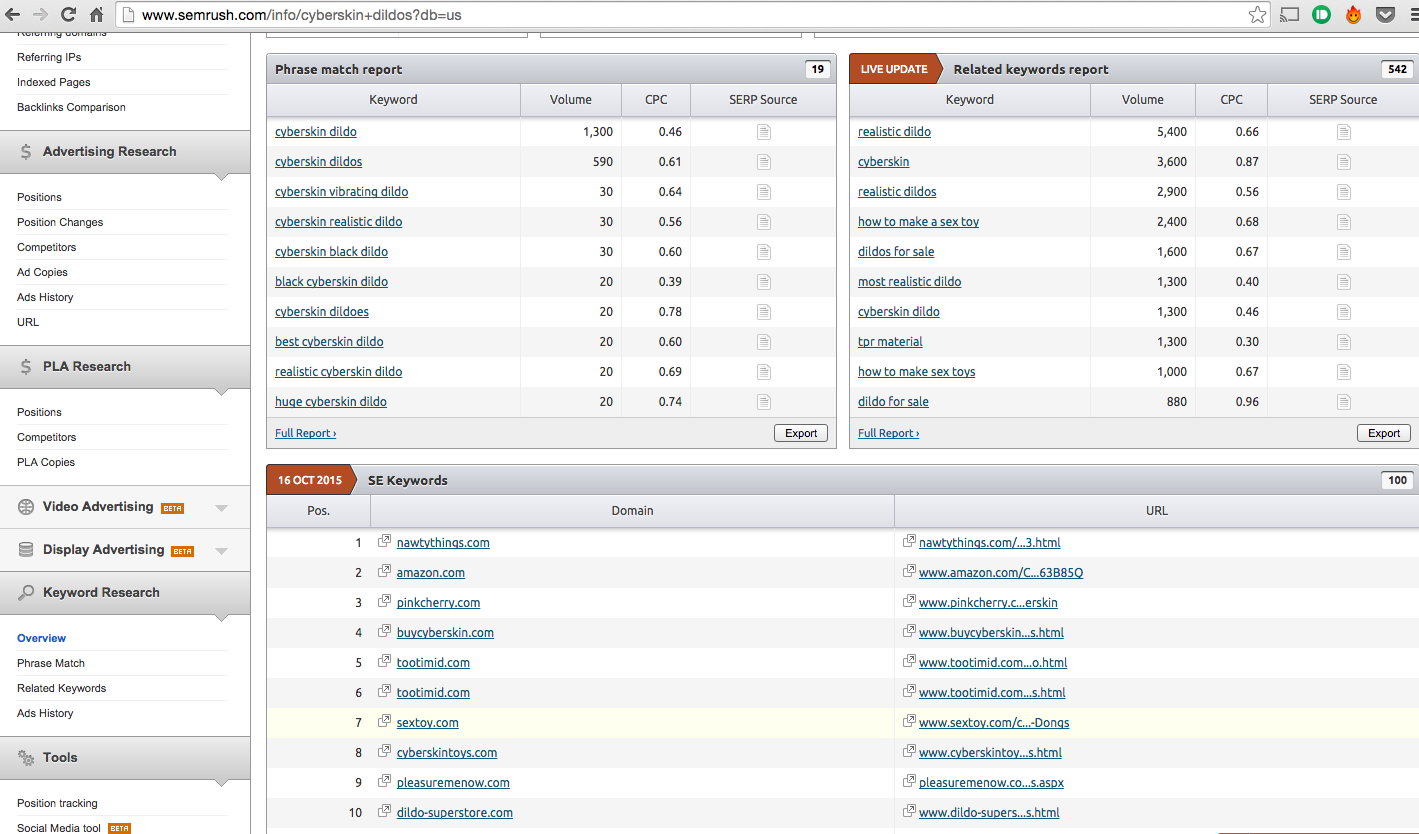
Task: Click the green circular extension icon
Action: 1321,15
